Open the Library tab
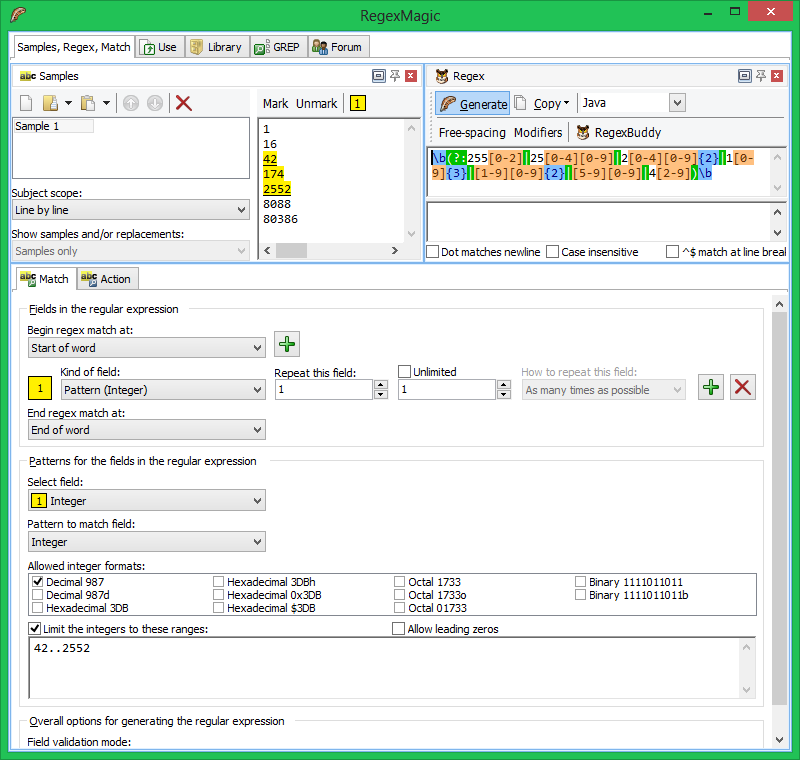 click(x=217, y=47)
